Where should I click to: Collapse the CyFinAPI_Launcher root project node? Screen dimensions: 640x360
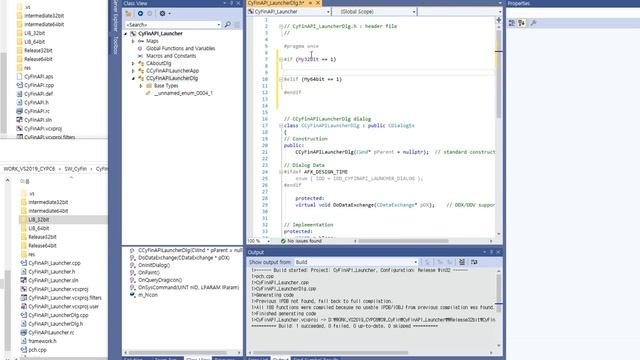click(125, 34)
